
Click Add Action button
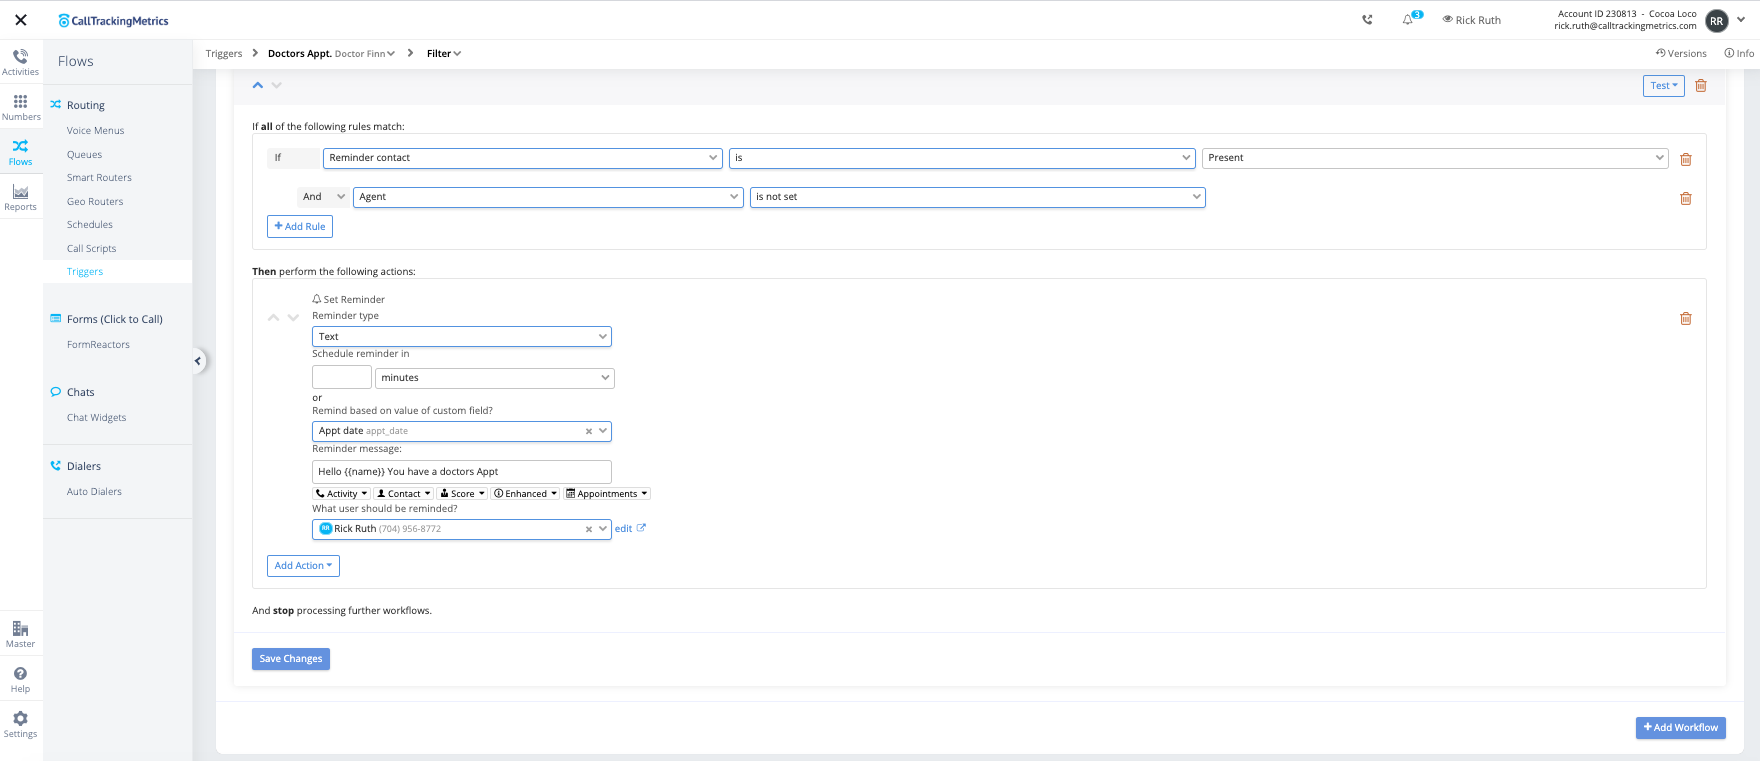point(303,566)
